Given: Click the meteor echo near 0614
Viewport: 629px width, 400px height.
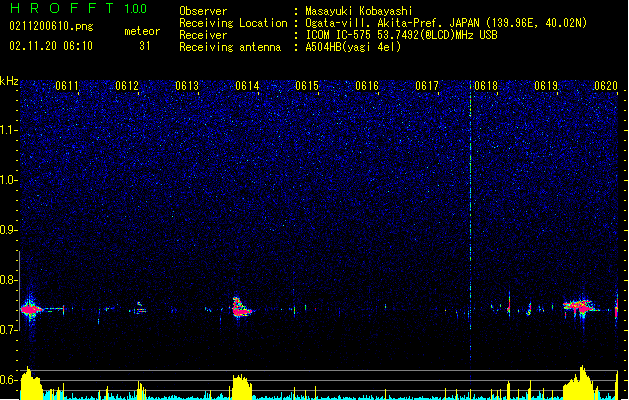Looking at the screenshot, I should 241,308.
